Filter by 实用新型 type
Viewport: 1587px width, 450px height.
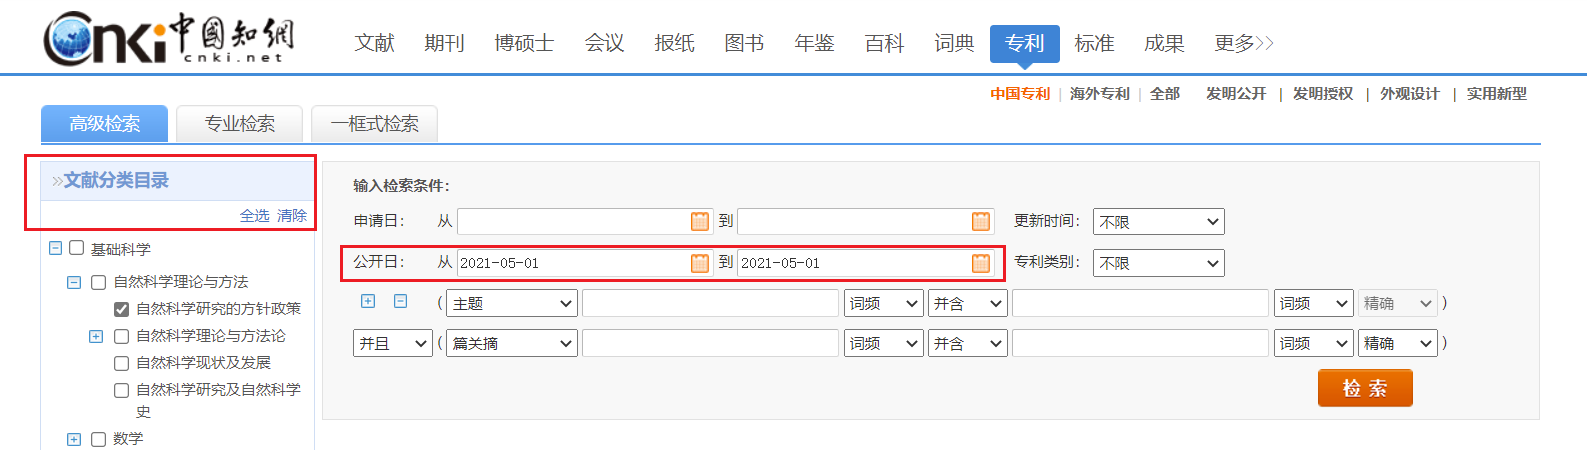1497,93
